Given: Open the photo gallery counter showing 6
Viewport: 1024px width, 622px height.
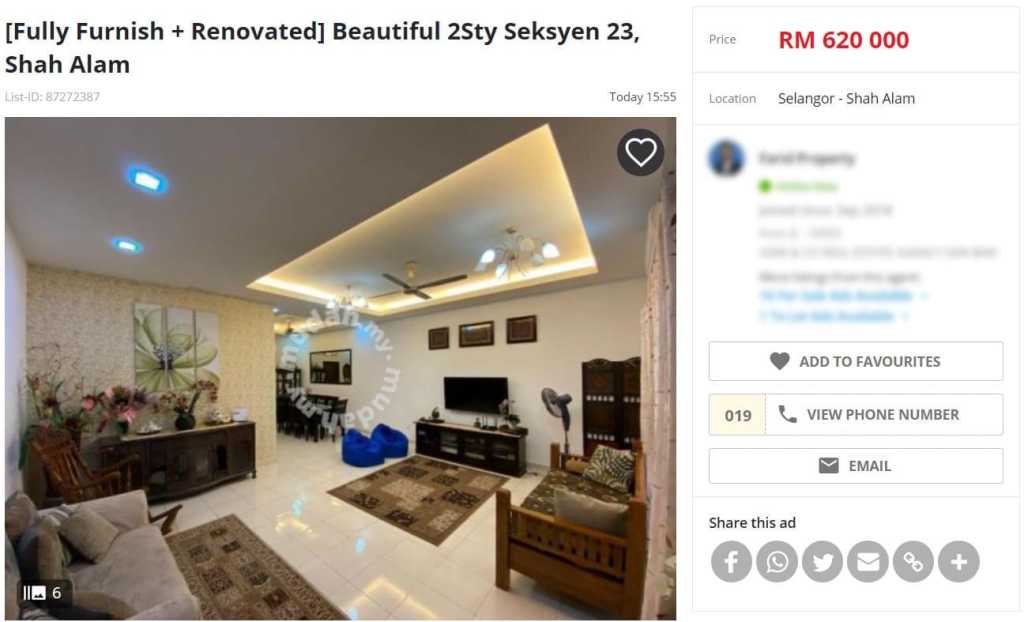Looking at the screenshot, I should coord(43,593).
